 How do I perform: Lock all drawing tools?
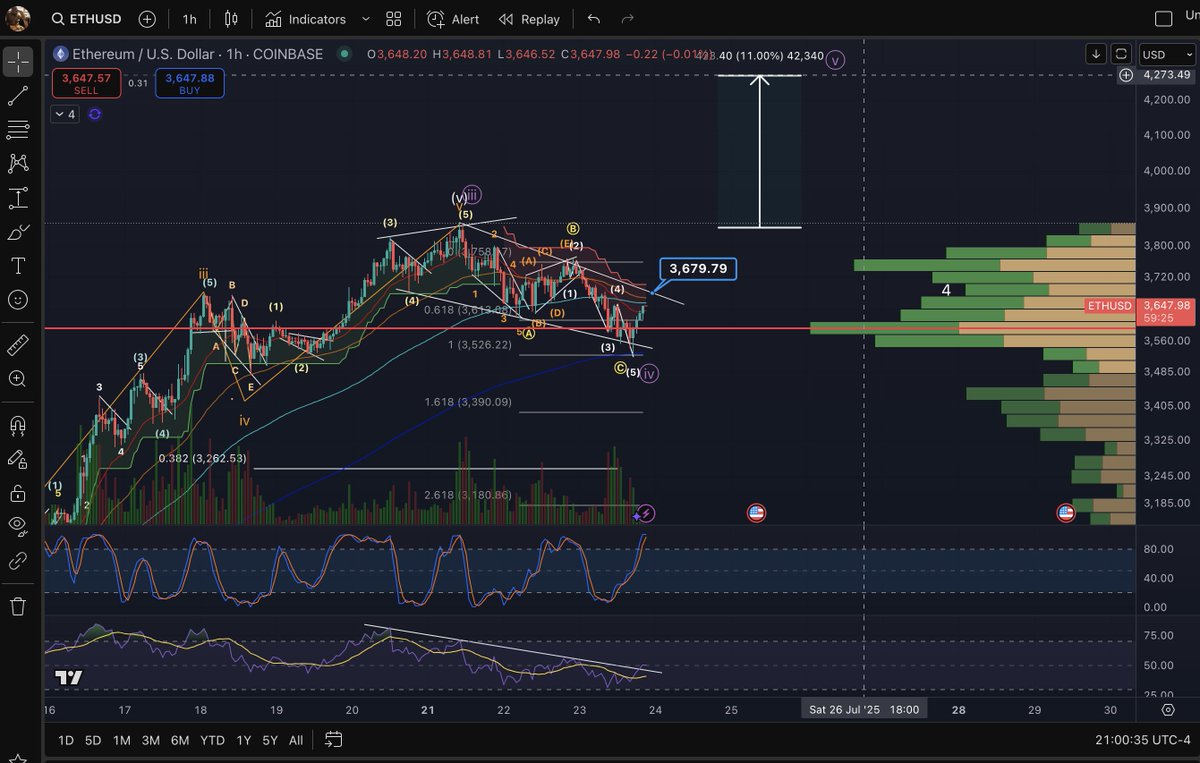coord(18,493)
